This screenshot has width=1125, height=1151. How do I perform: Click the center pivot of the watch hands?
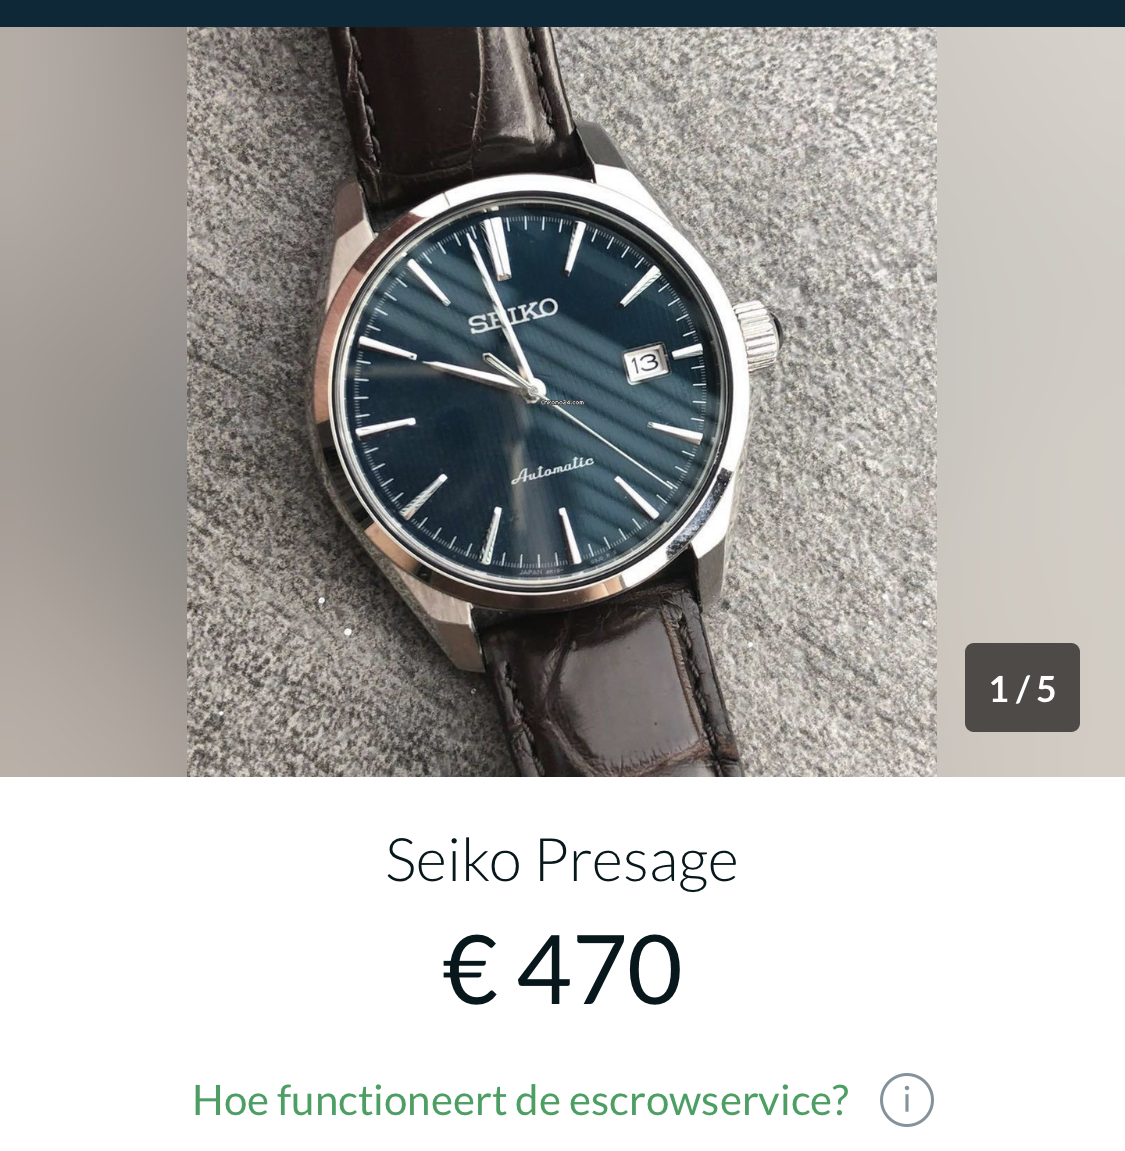535,390
